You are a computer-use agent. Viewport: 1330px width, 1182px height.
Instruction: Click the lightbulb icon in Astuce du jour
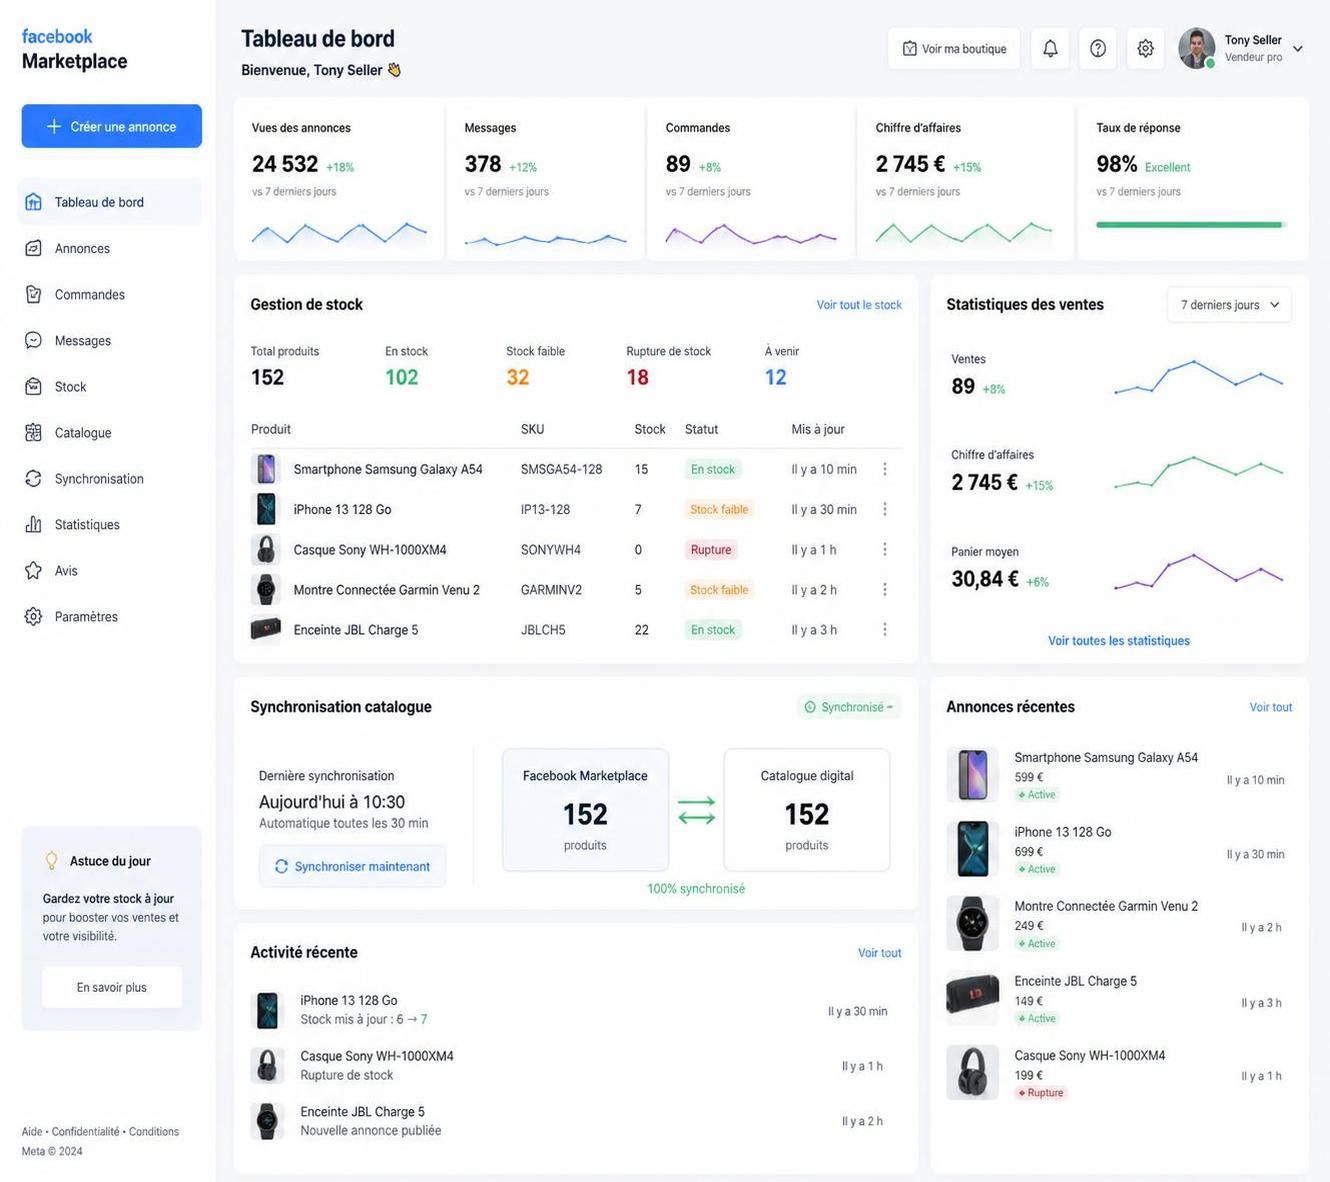[x=52, y=860]
